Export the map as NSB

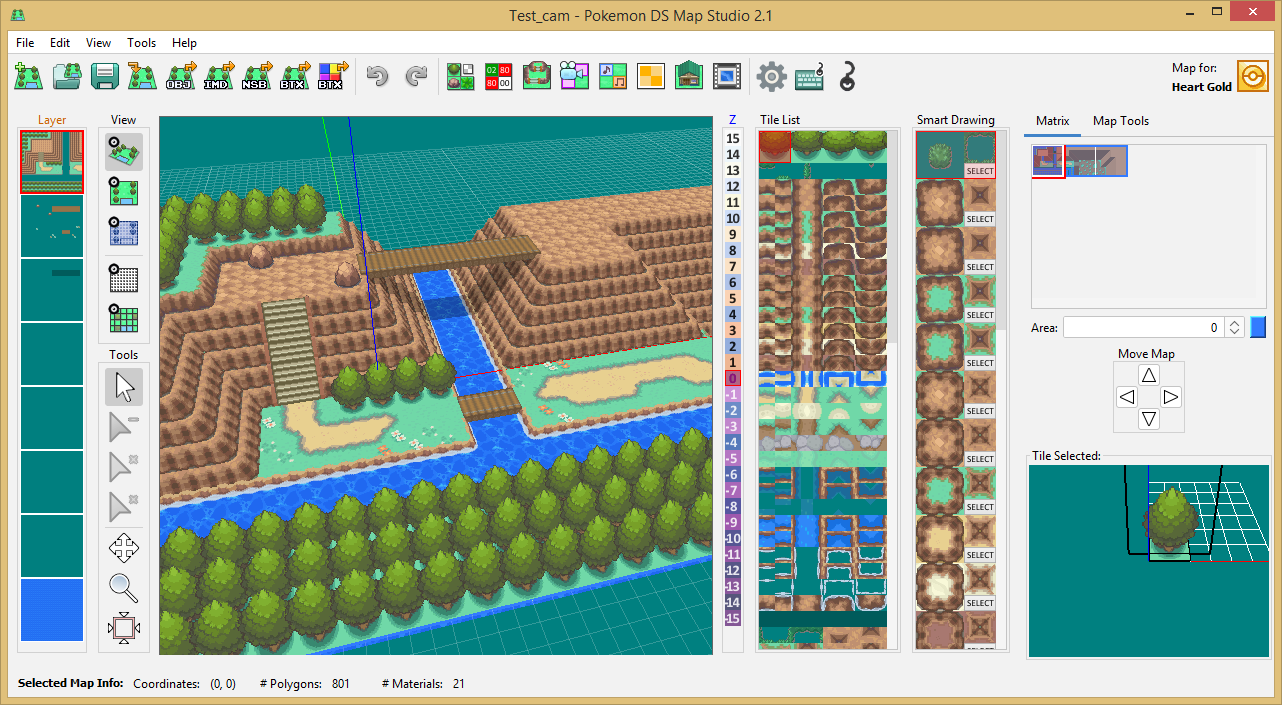pyautogui.click(x=257, y=76)
